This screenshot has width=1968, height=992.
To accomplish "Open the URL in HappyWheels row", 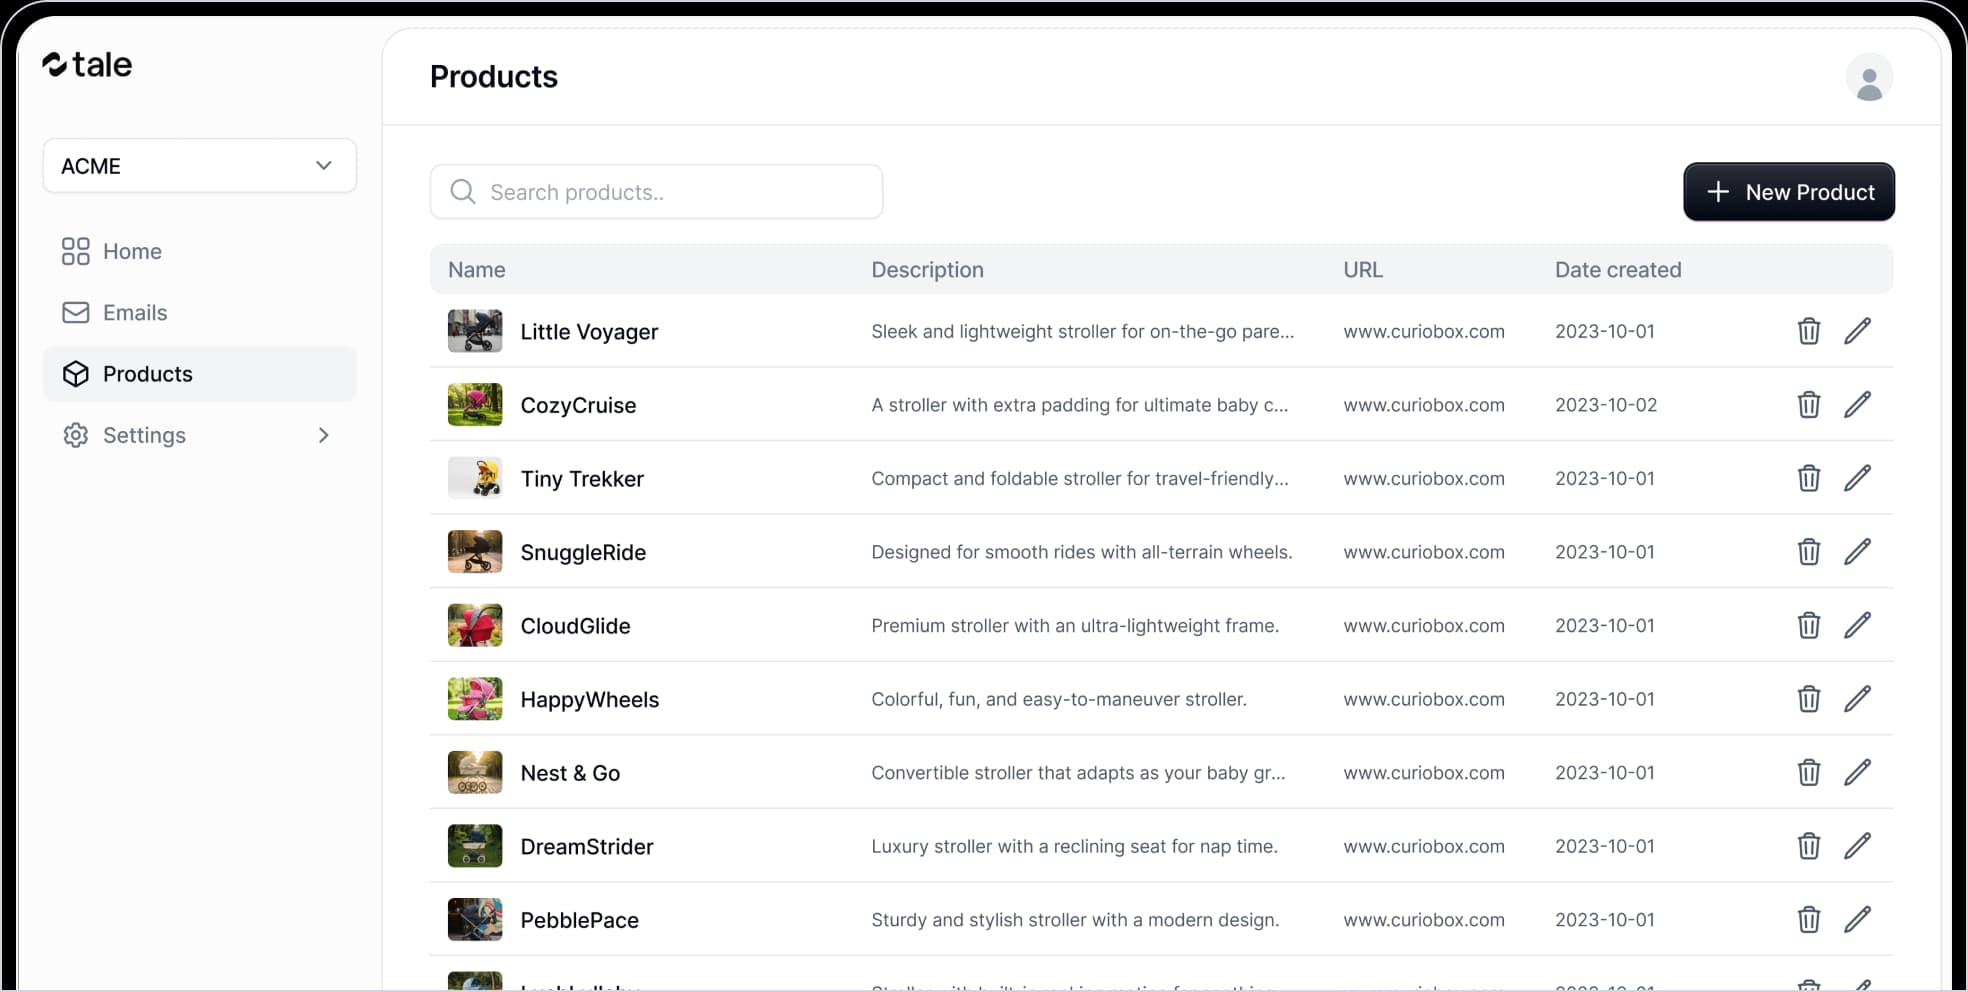I will click(1424, 699).
